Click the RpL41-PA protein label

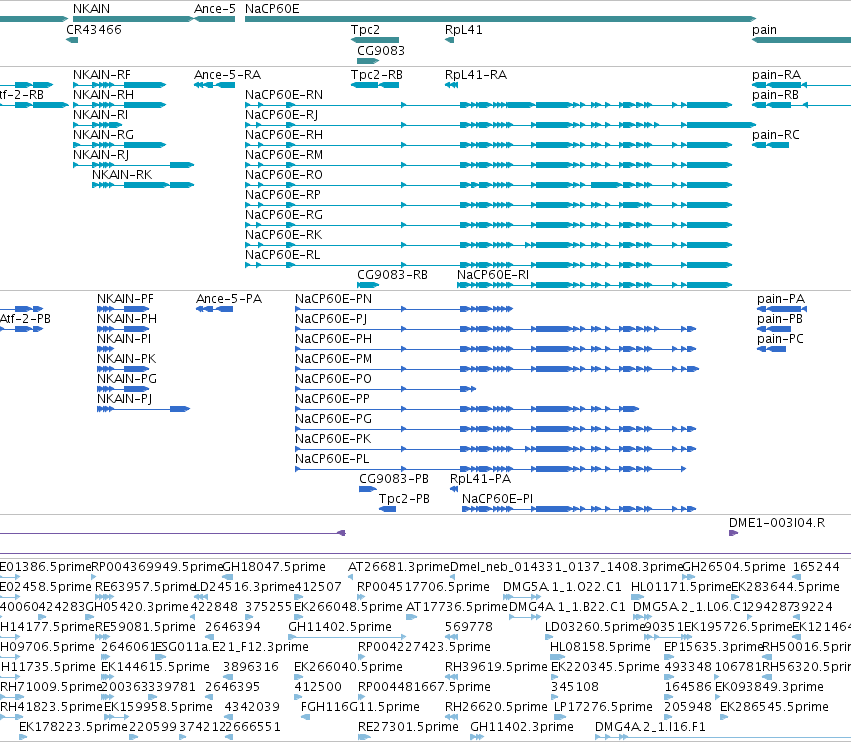pyautogui.click(x=480, y=479)
